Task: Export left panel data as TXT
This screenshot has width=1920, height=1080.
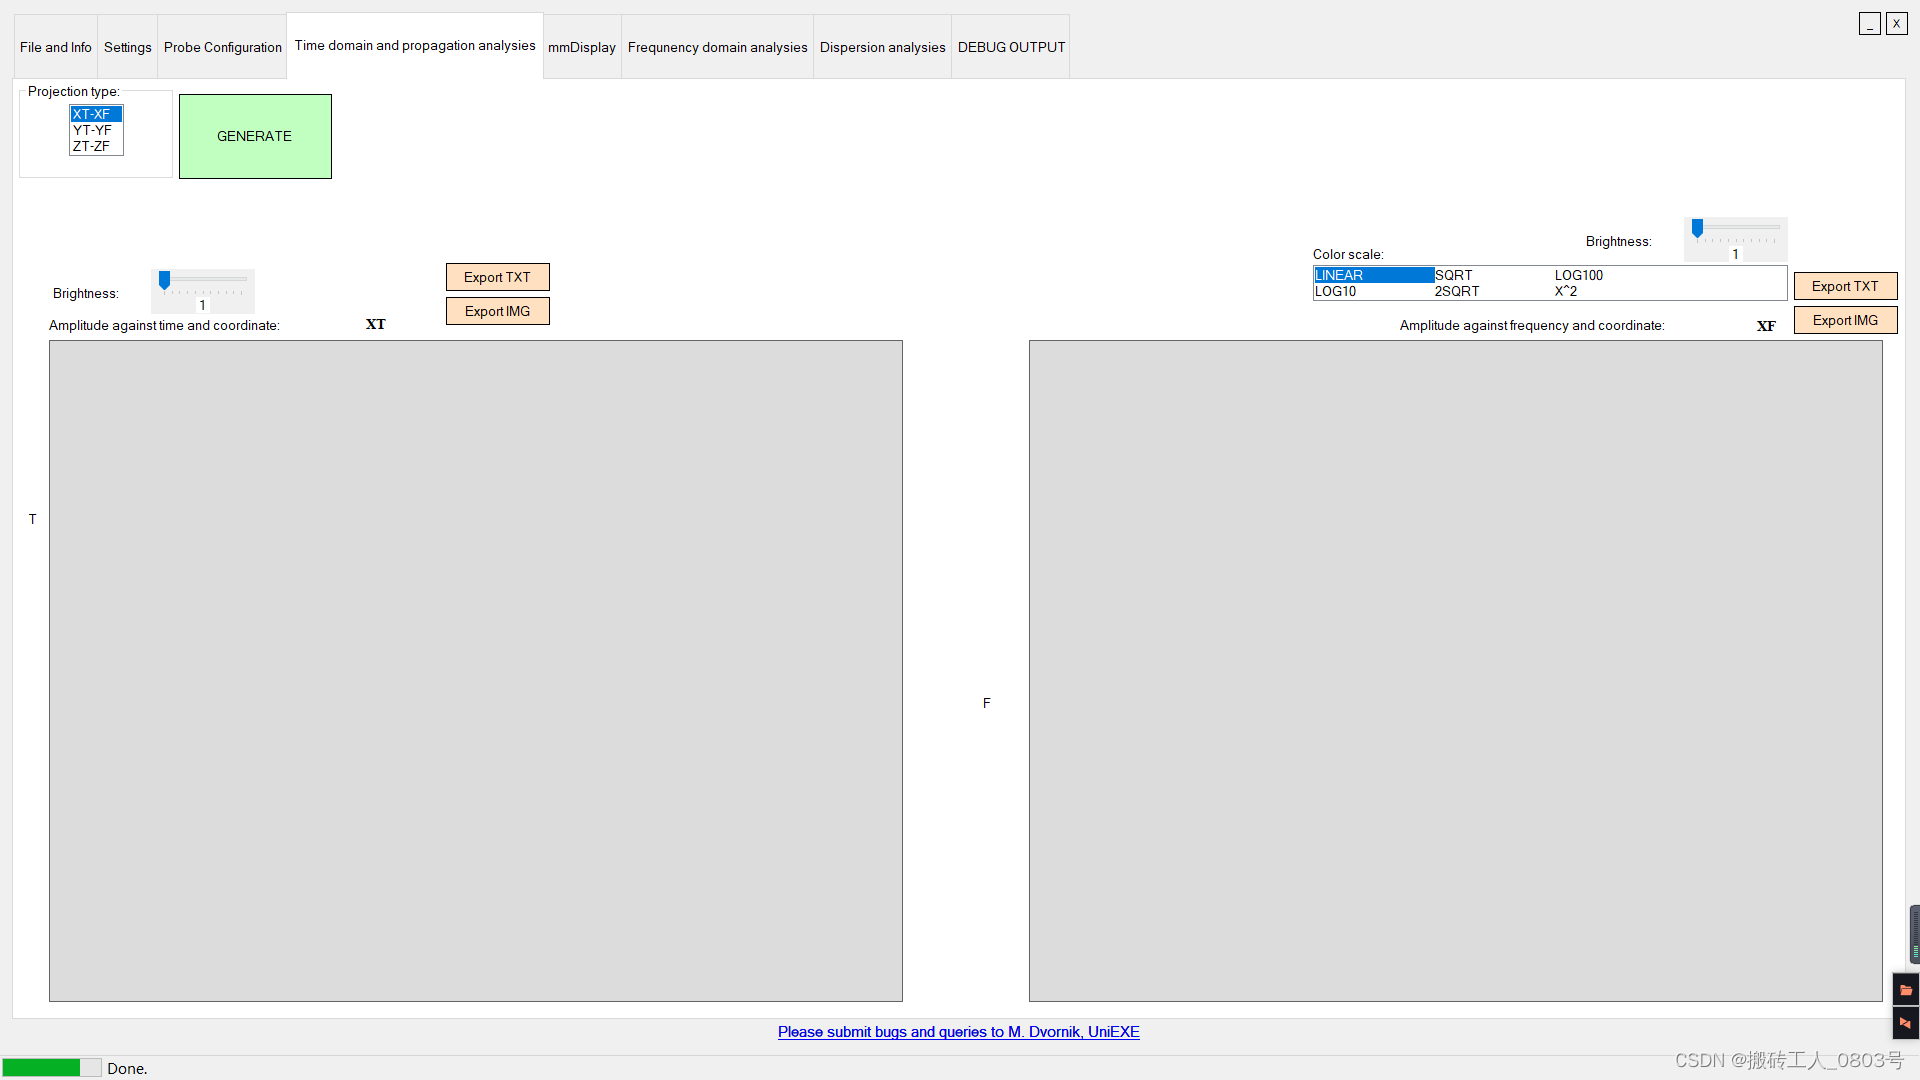Action: click(497, 277)
